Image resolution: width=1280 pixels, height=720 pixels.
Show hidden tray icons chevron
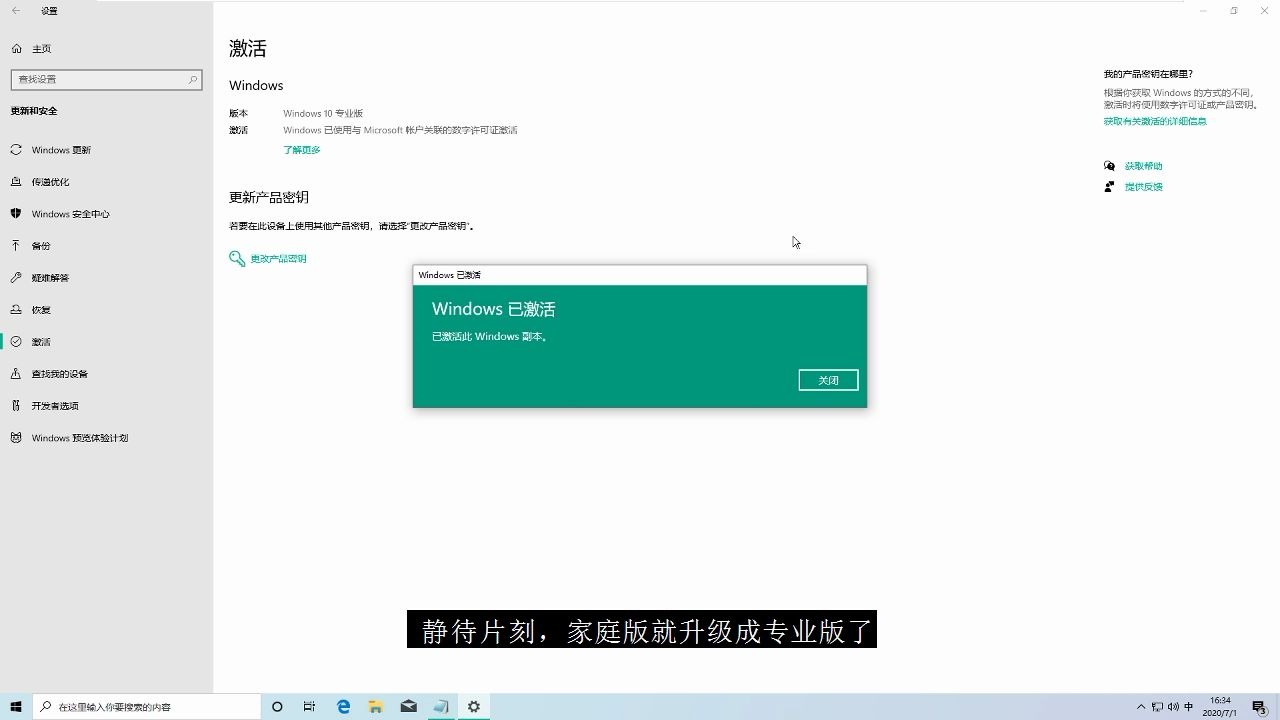pyautogui.click(x=1141, y=707)
